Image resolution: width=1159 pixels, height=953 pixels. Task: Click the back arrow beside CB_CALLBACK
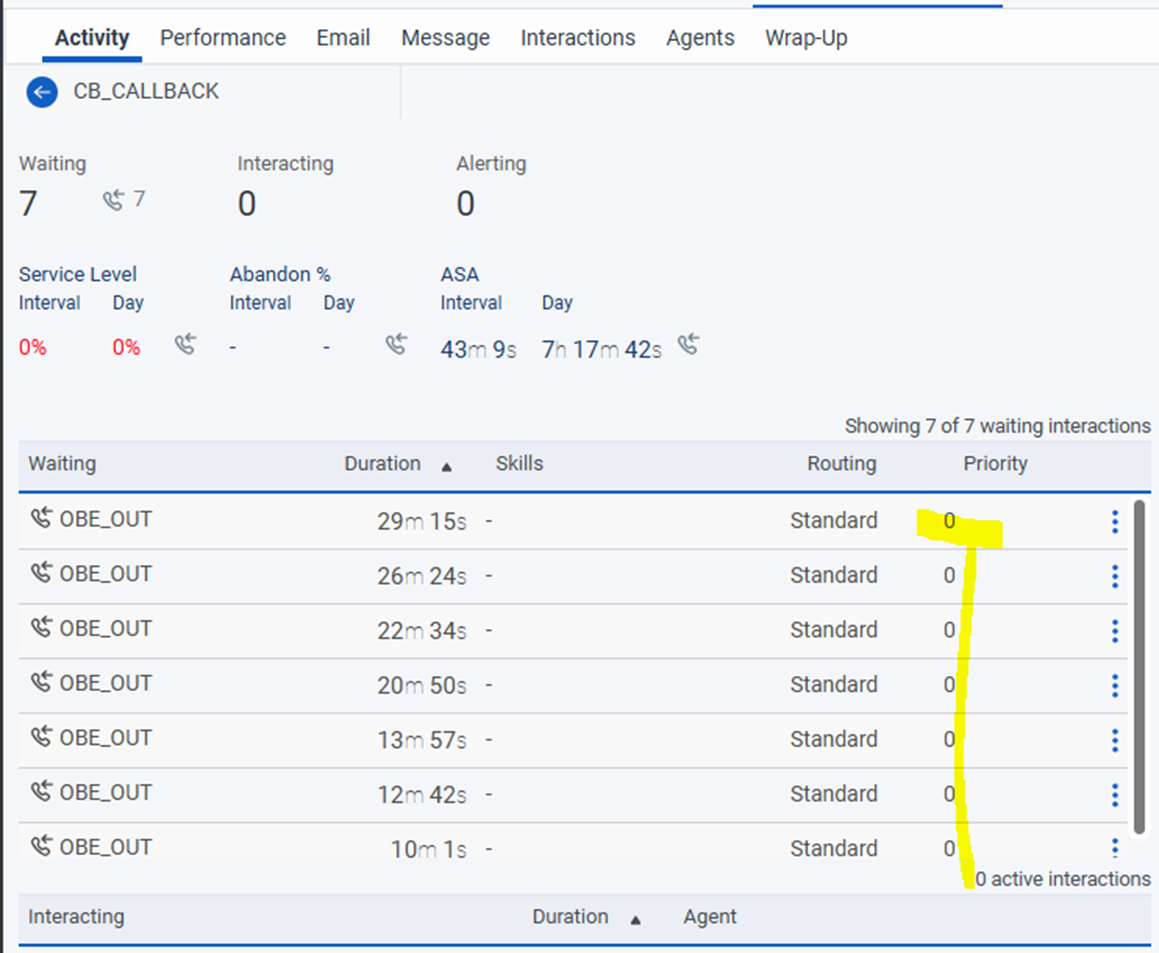(x=41, y=93)
